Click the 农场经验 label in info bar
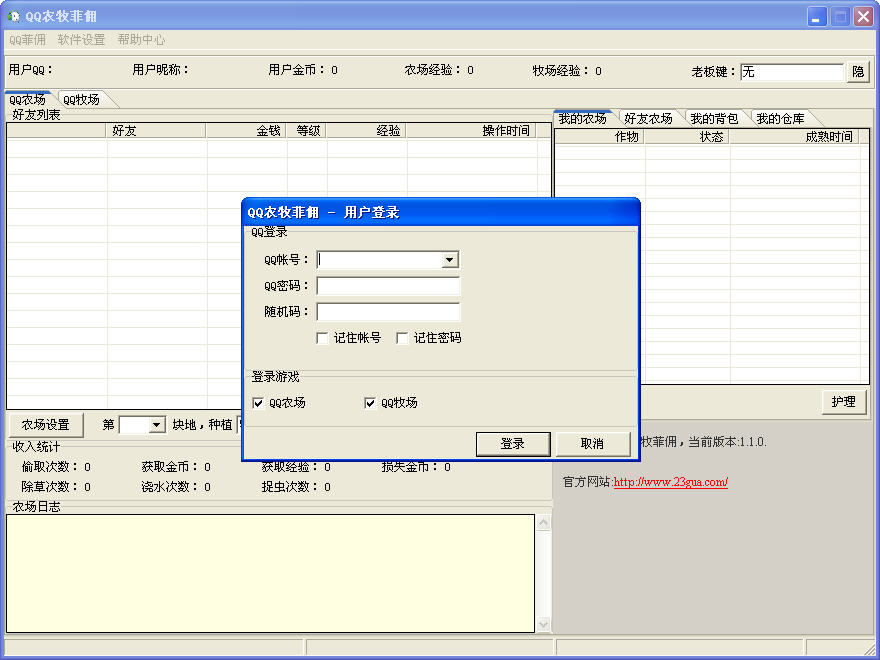Image resolution: width=880 pixels, height=660 pixels. 439,70
